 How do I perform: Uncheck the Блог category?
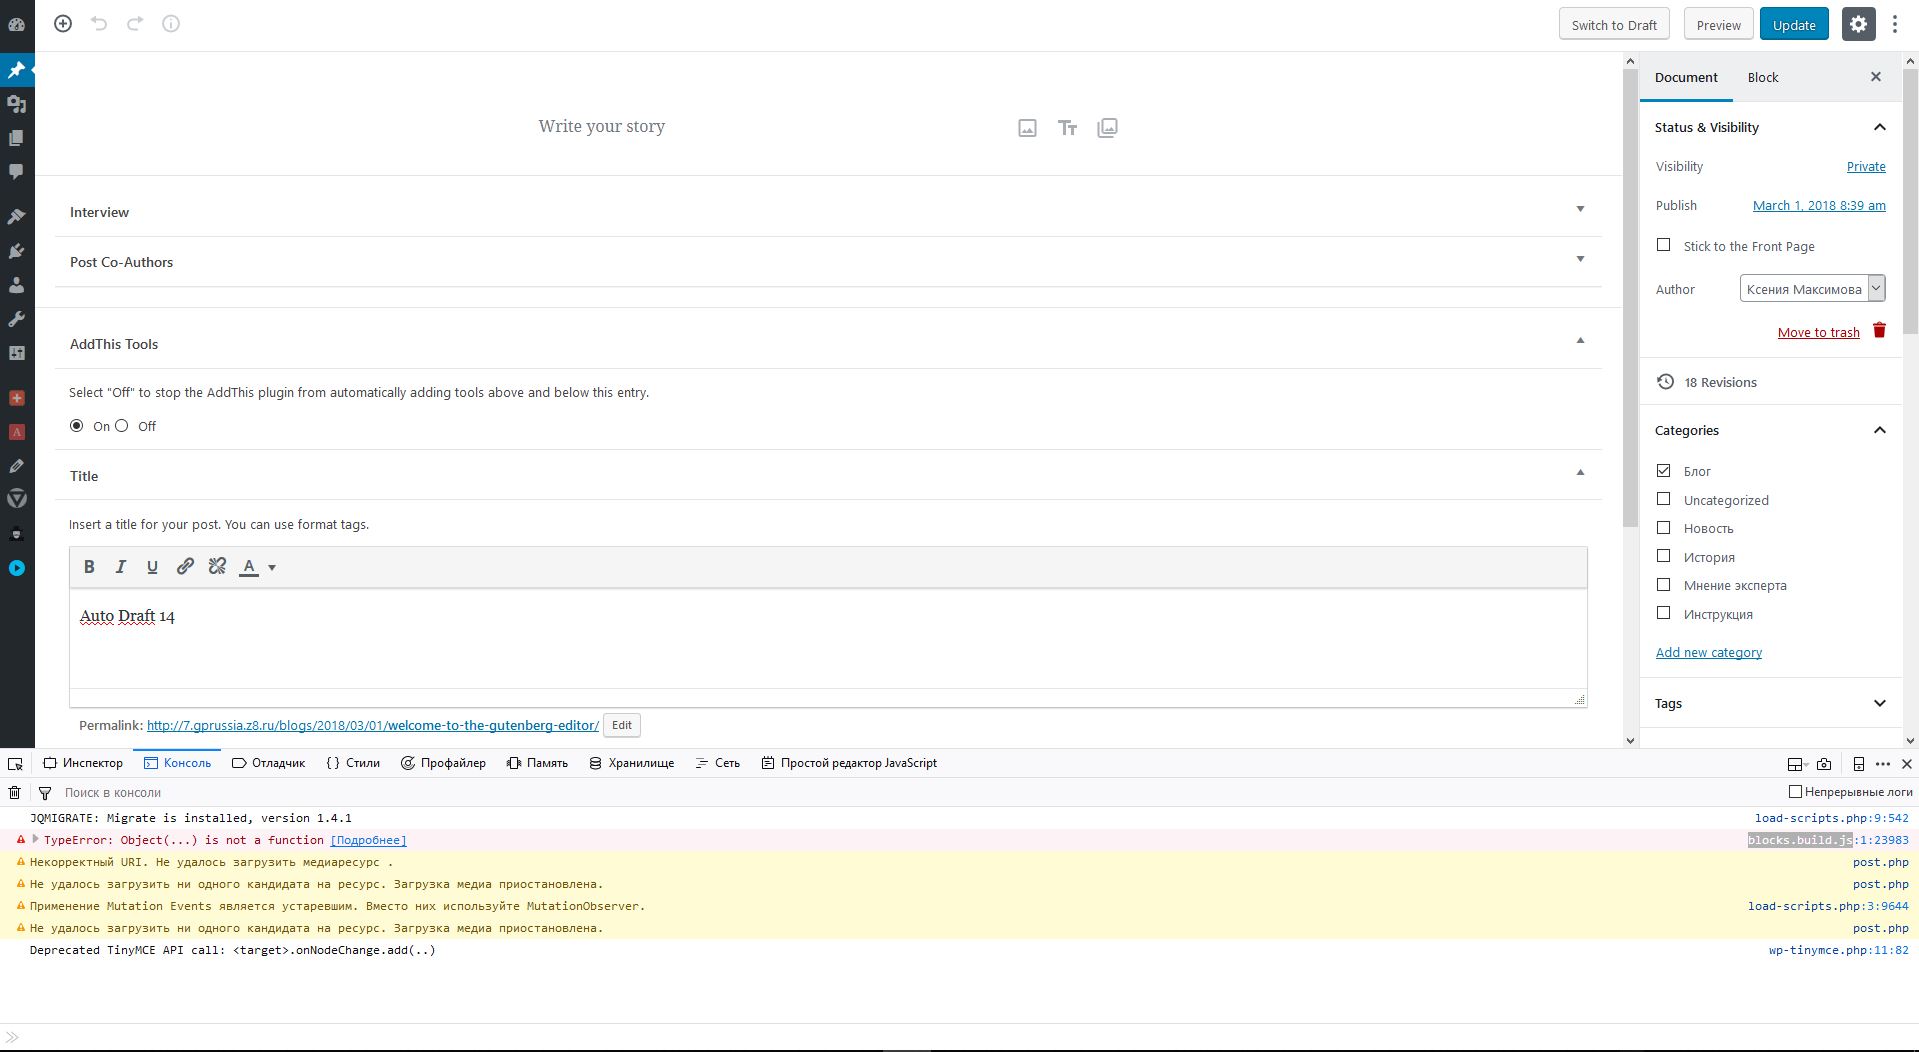pyautogui.click(x=1663, y=470)
